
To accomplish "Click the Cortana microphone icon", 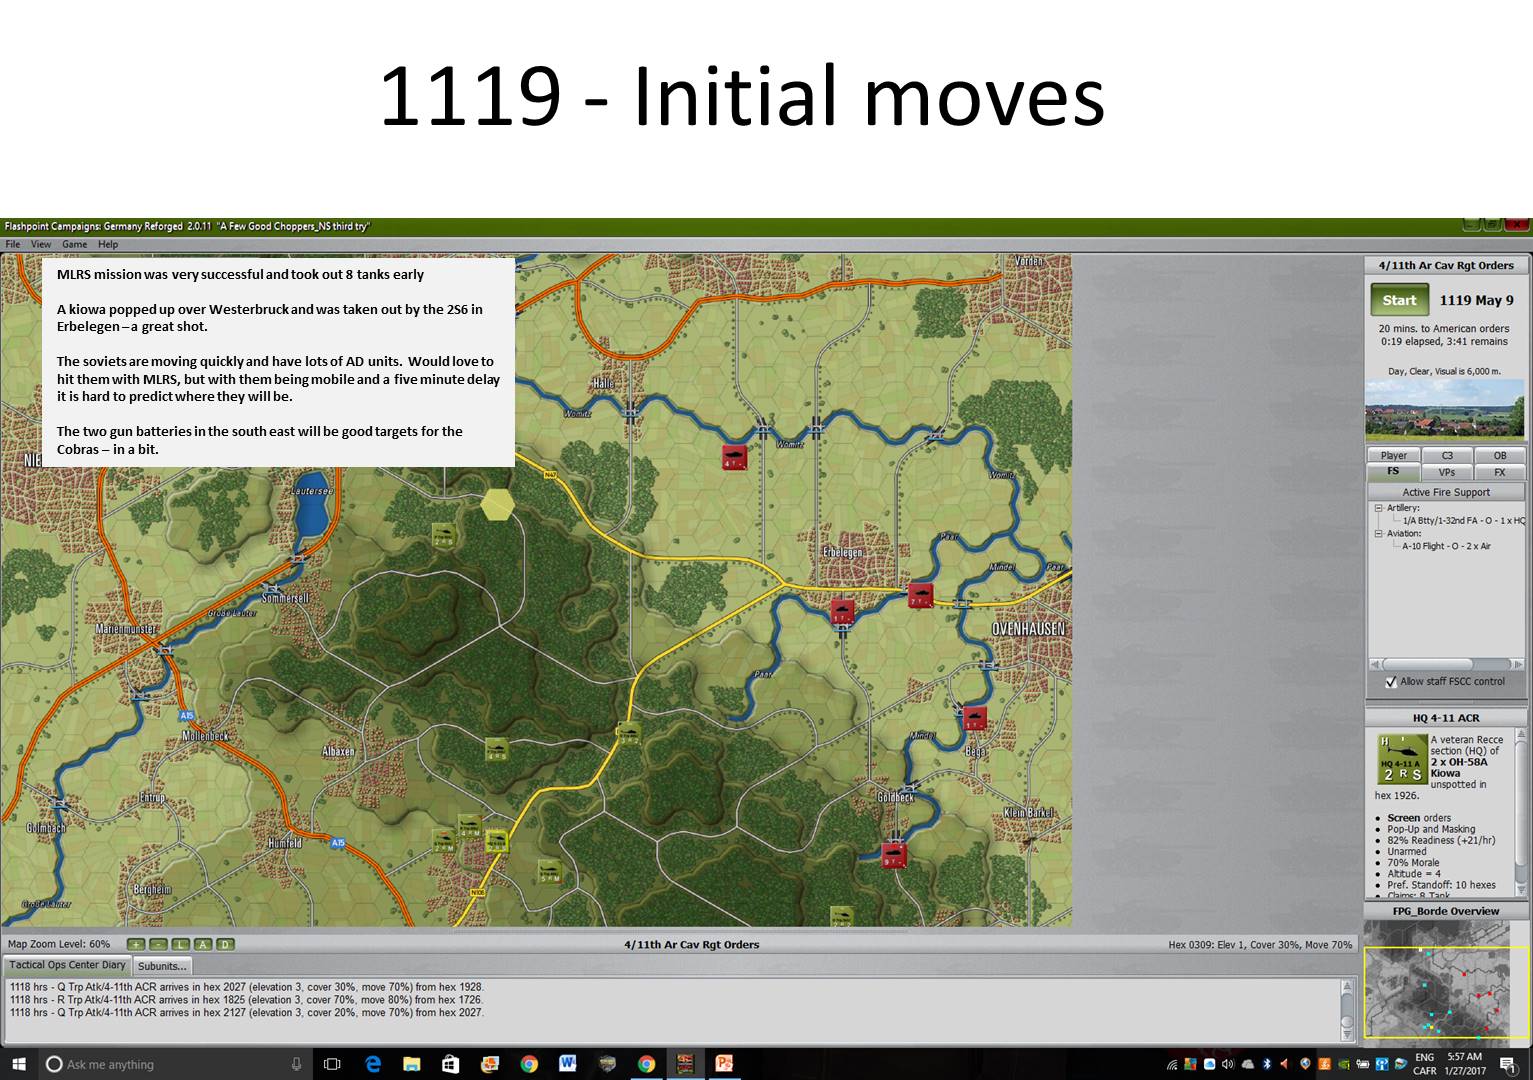I will tap(296, 1064).
